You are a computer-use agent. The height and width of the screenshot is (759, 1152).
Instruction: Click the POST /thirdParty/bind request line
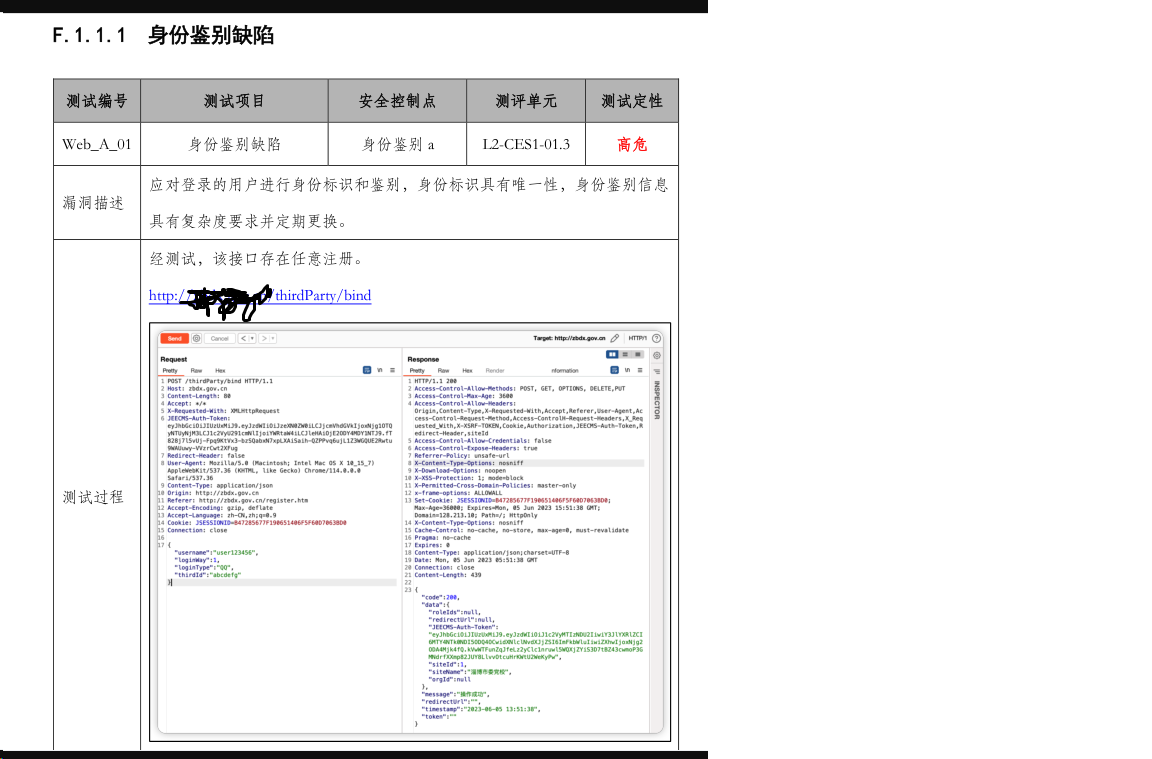[x=220, y=381]
